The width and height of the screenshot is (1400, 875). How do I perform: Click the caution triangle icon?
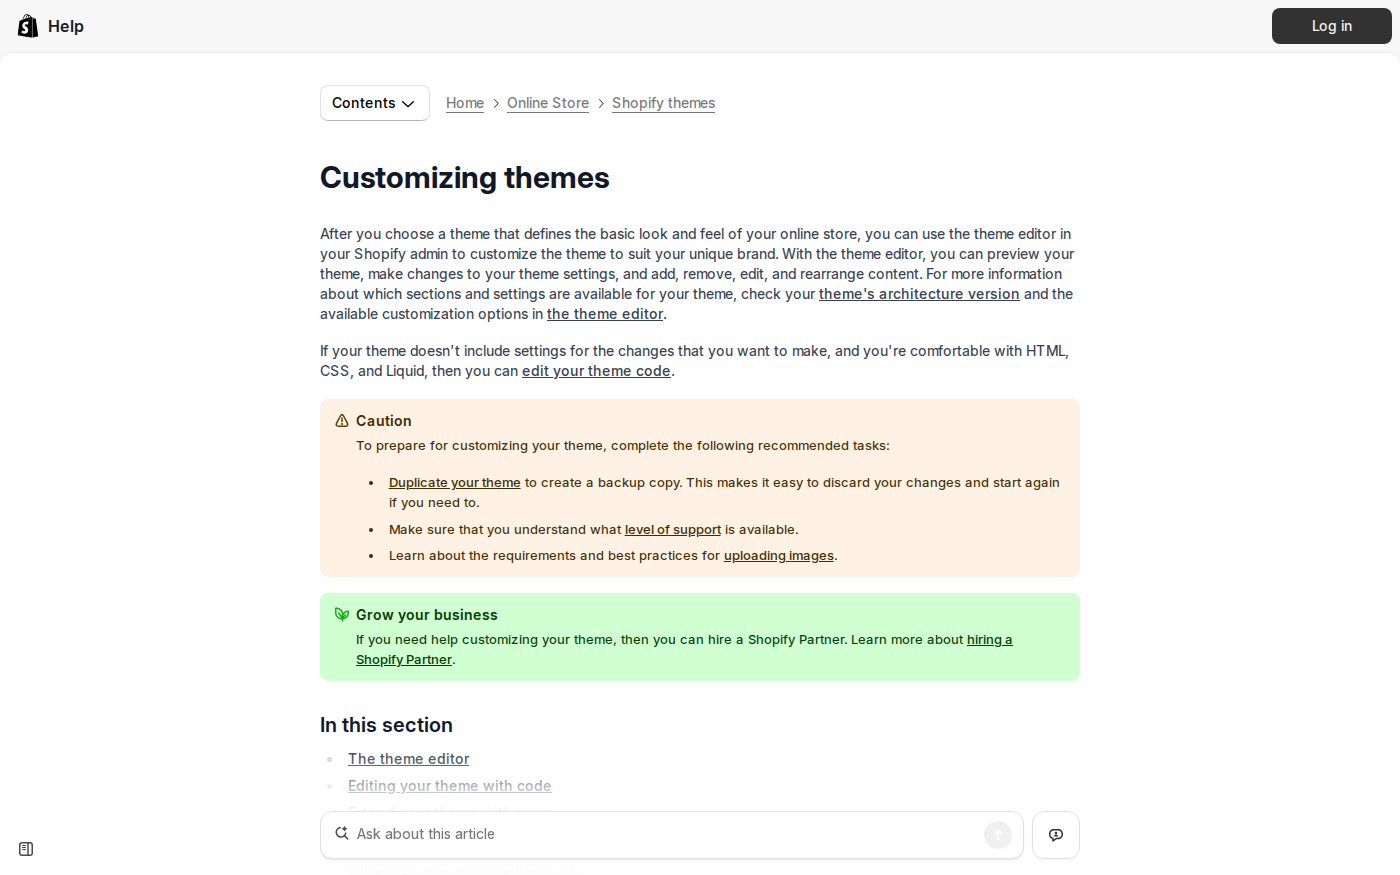click(x=341, y=420)
